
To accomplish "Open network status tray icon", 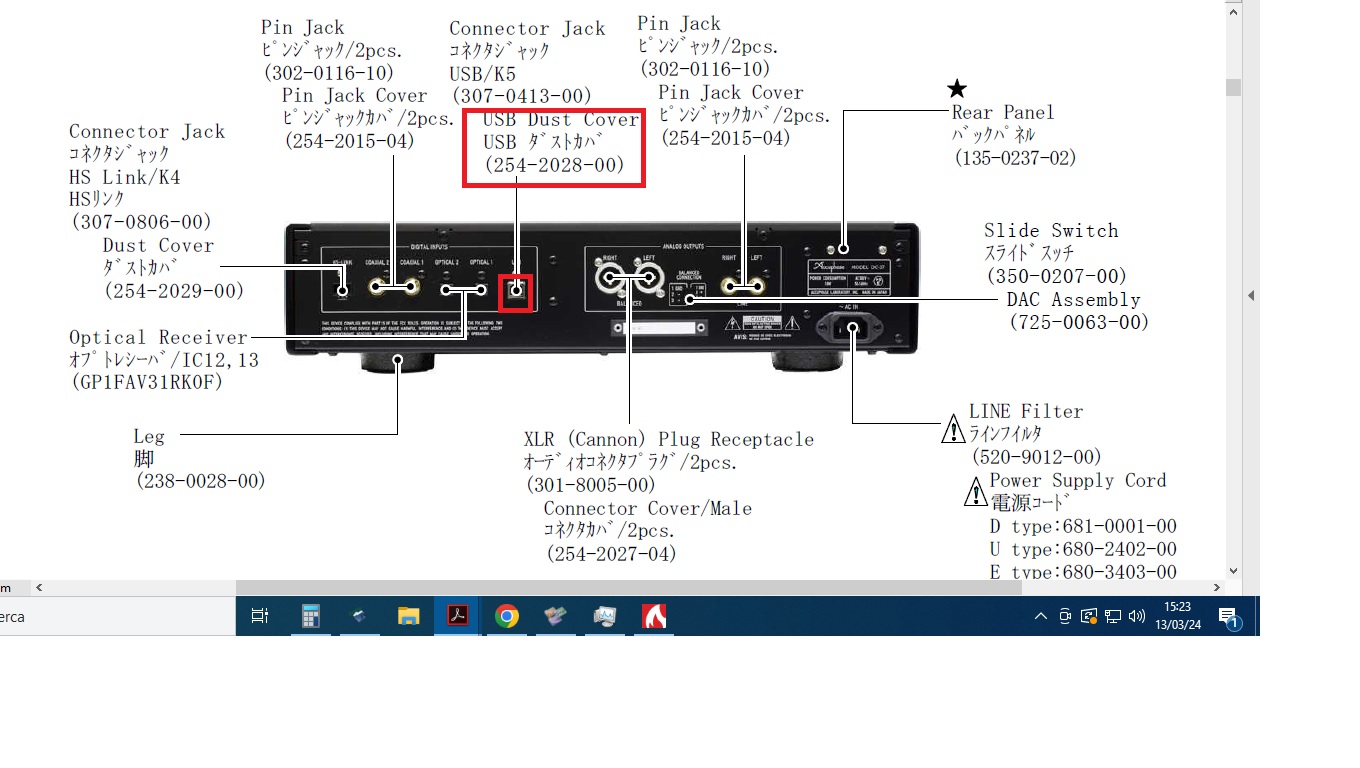I will (1113, 616).
